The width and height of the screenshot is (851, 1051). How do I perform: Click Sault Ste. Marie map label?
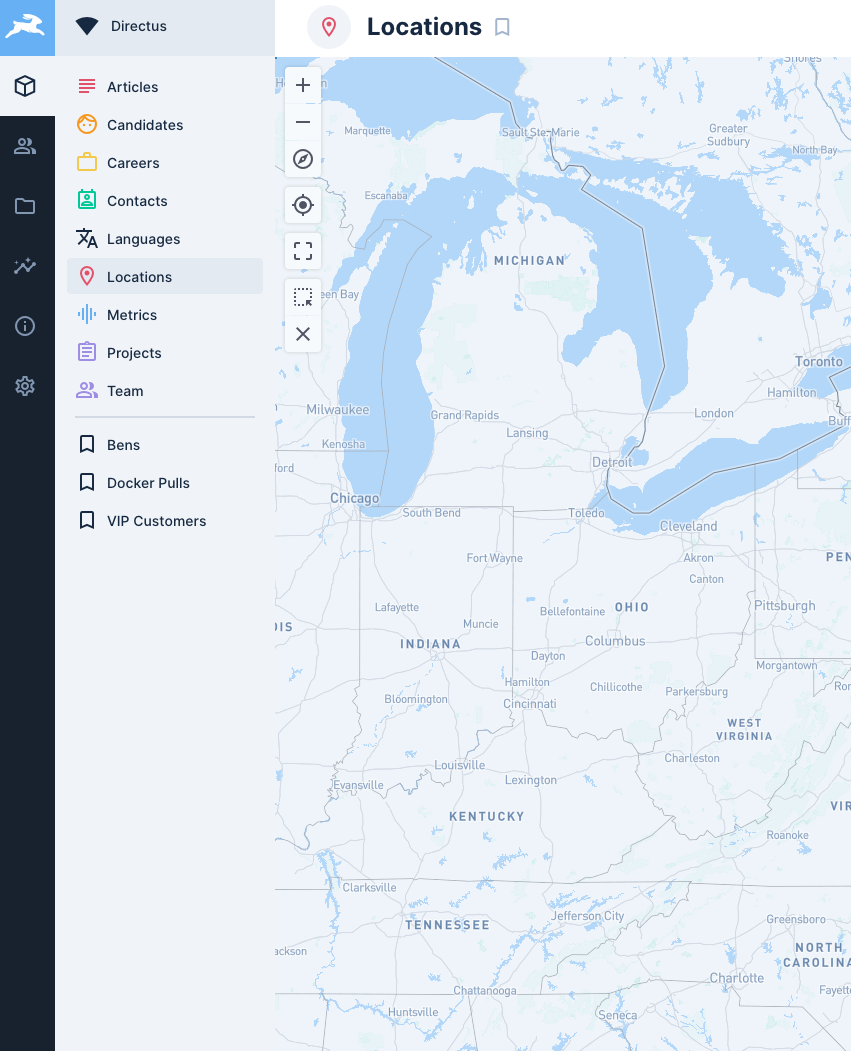tap(541, 133)
